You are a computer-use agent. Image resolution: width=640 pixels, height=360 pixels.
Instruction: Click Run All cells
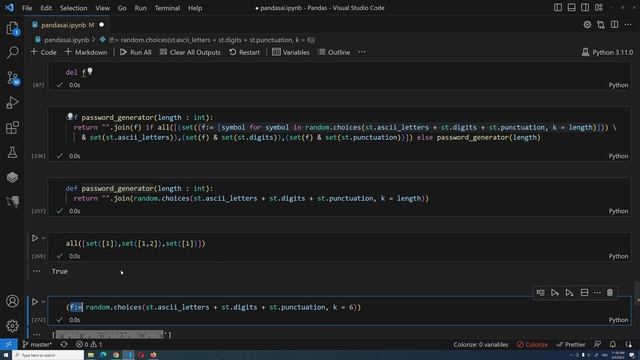pos(136,52)
